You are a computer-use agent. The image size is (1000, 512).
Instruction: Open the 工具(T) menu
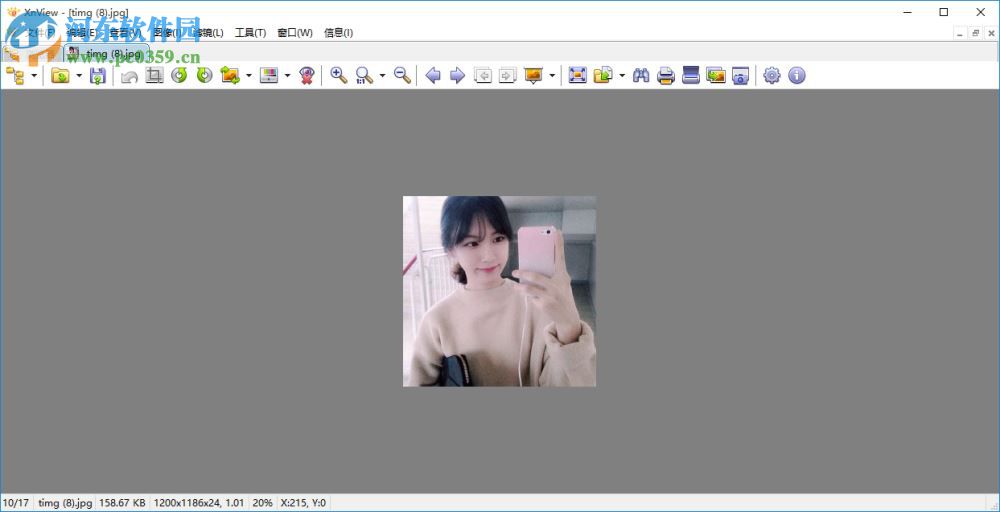[251, 33]
